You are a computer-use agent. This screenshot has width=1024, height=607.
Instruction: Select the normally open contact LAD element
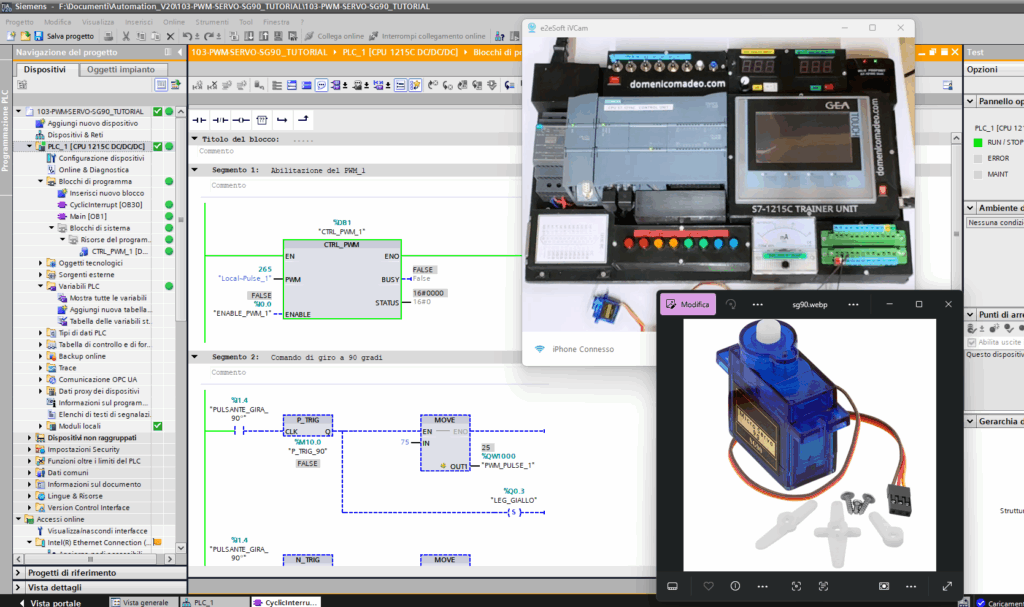click(200, 119)
